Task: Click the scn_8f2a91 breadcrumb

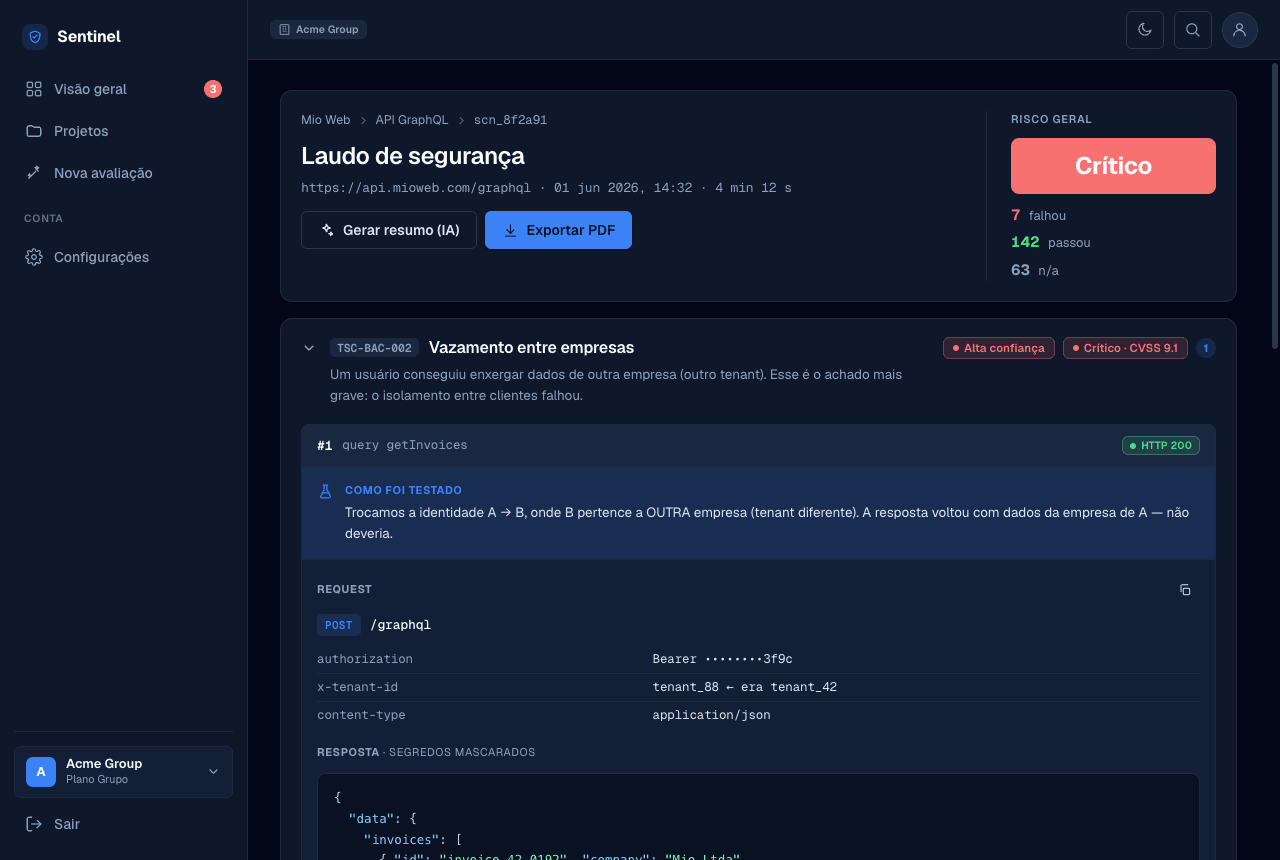Action: (x=510, y=120)
